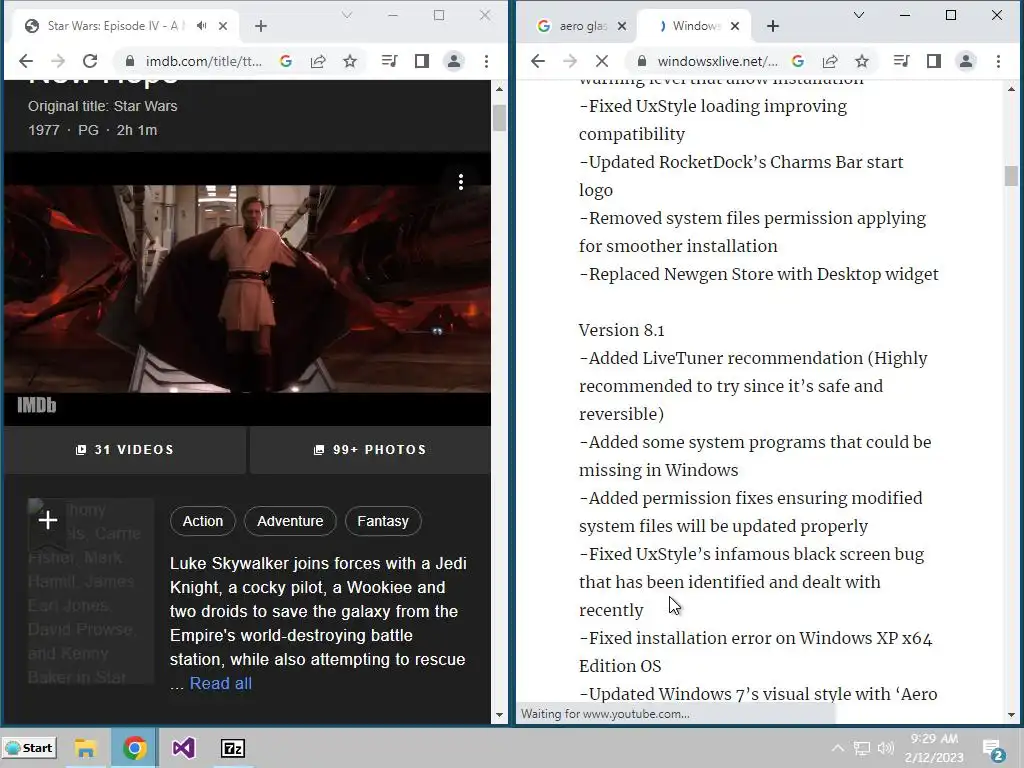Show hidden tray icons chevron
This screenshot has height=768, width=1024.
838,748
